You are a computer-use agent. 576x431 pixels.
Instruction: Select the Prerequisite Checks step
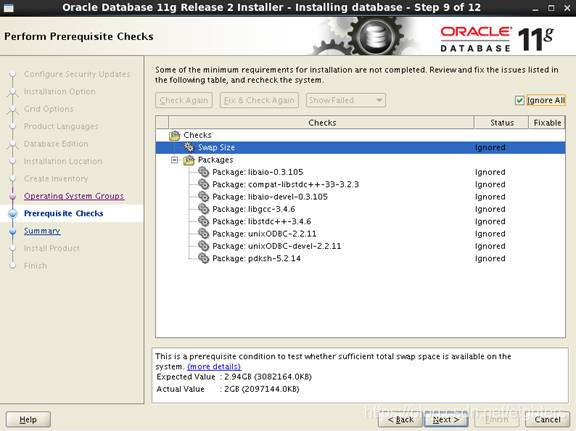tap(64, 213)
